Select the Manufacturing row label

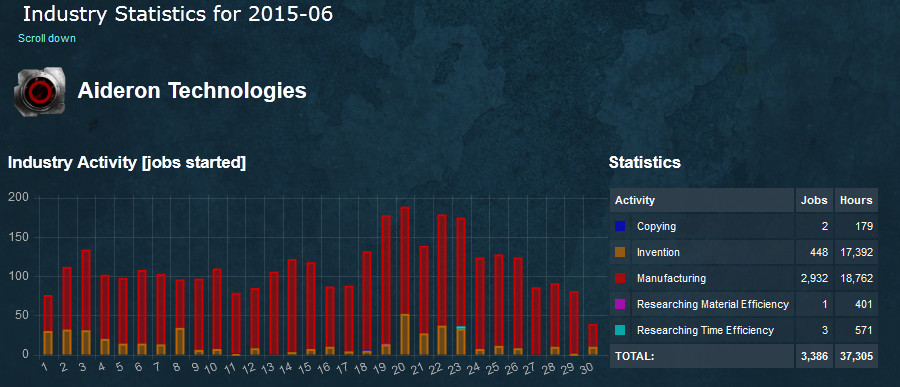(x=671, y=278)
